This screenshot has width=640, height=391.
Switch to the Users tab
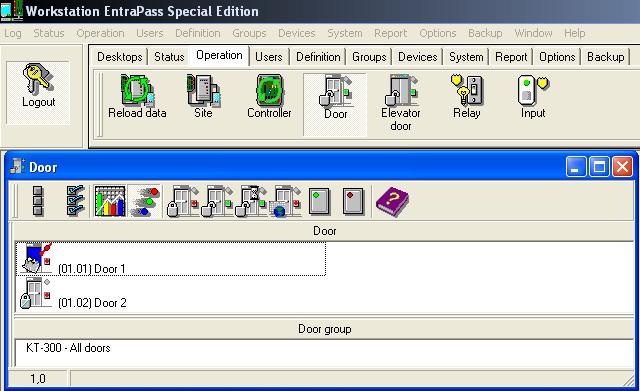point(269,57)
